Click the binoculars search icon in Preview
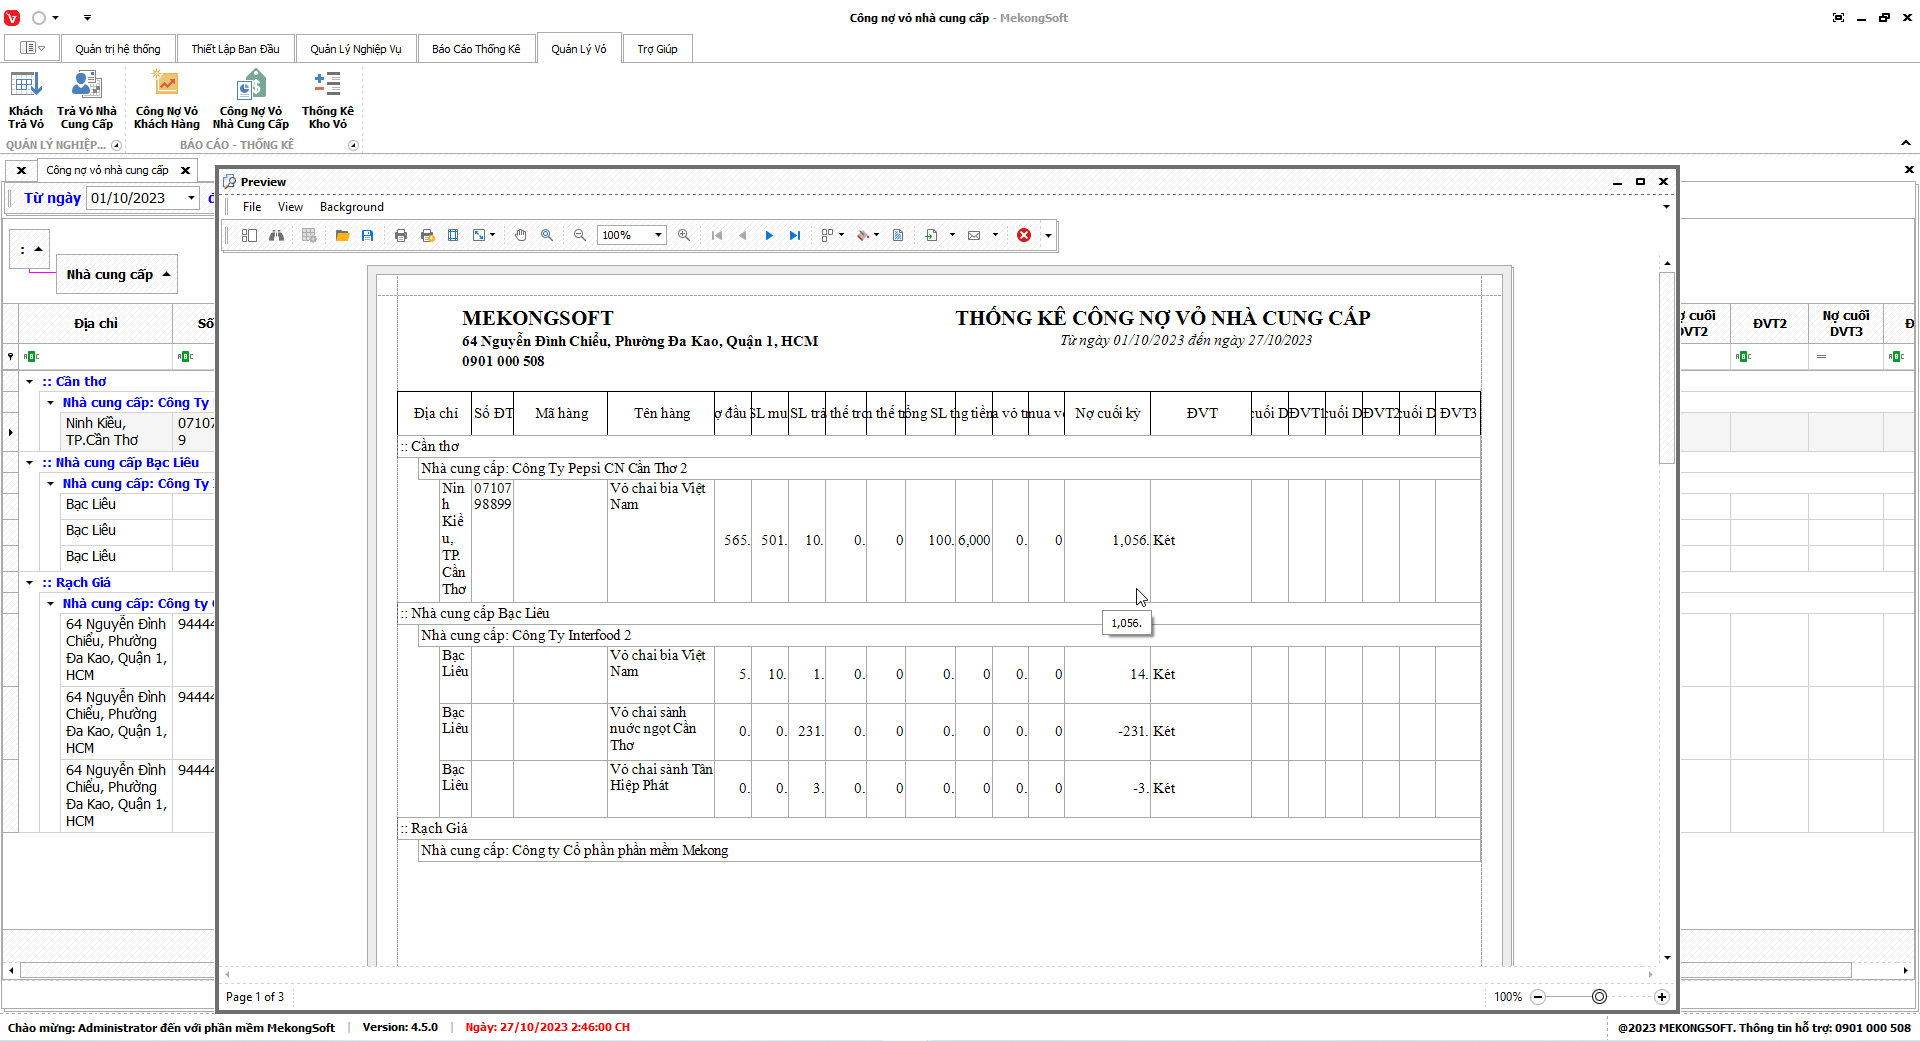The image size is (1920, 1041). (x=276, y=235)
